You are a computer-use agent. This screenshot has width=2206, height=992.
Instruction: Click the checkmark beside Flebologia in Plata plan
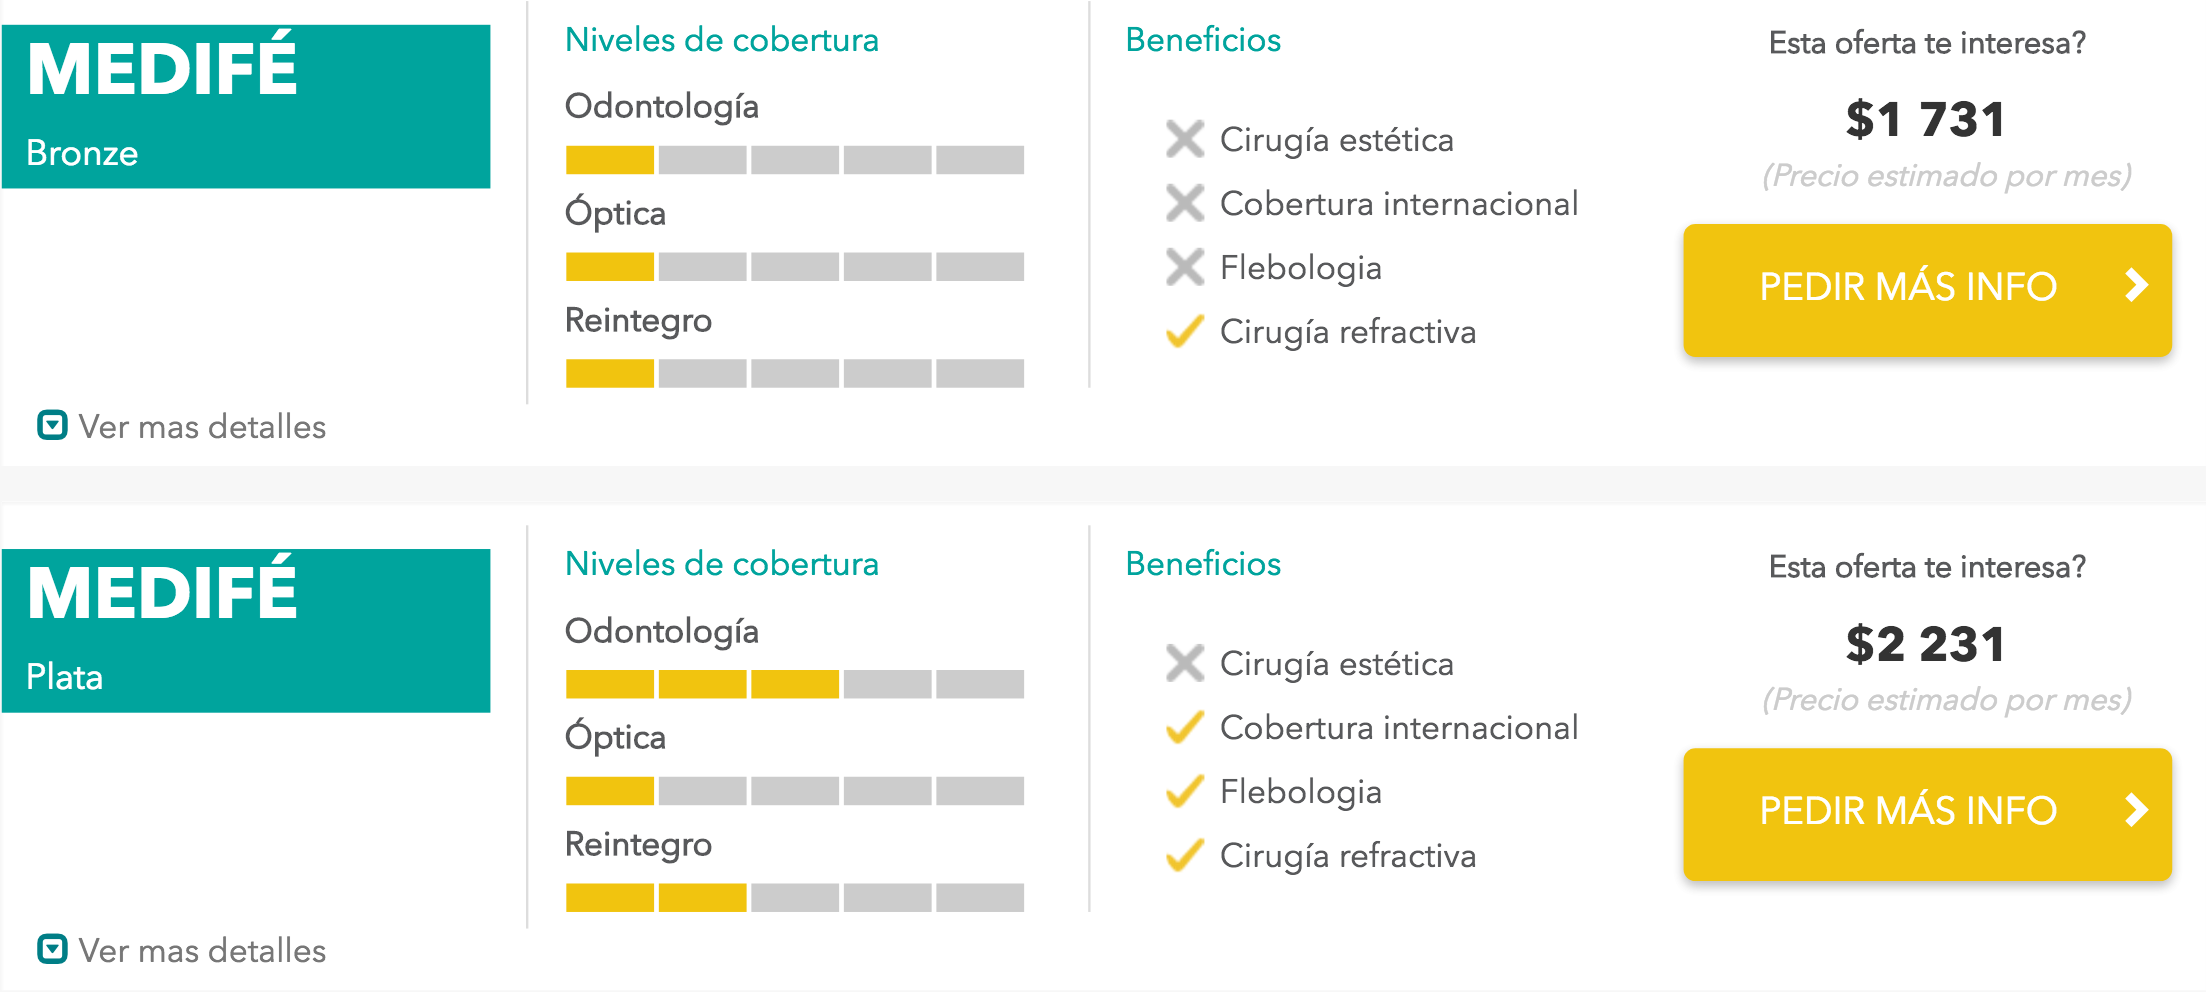click(x=1185, y=792)
